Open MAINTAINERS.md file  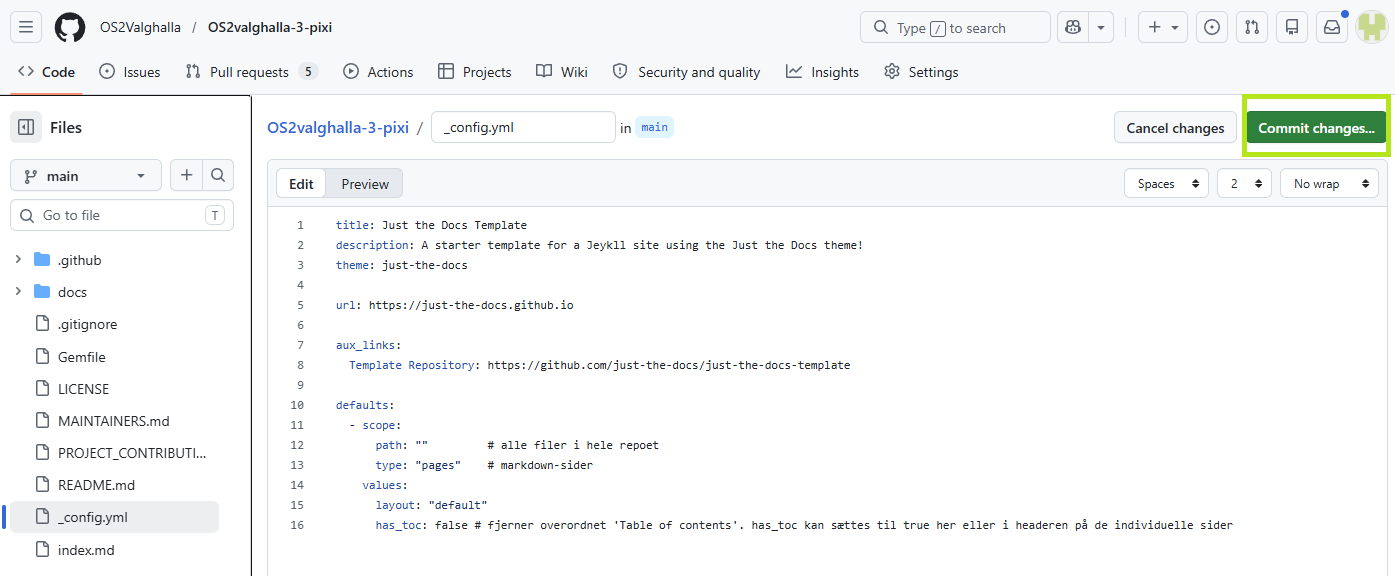[x=113, y=421]
